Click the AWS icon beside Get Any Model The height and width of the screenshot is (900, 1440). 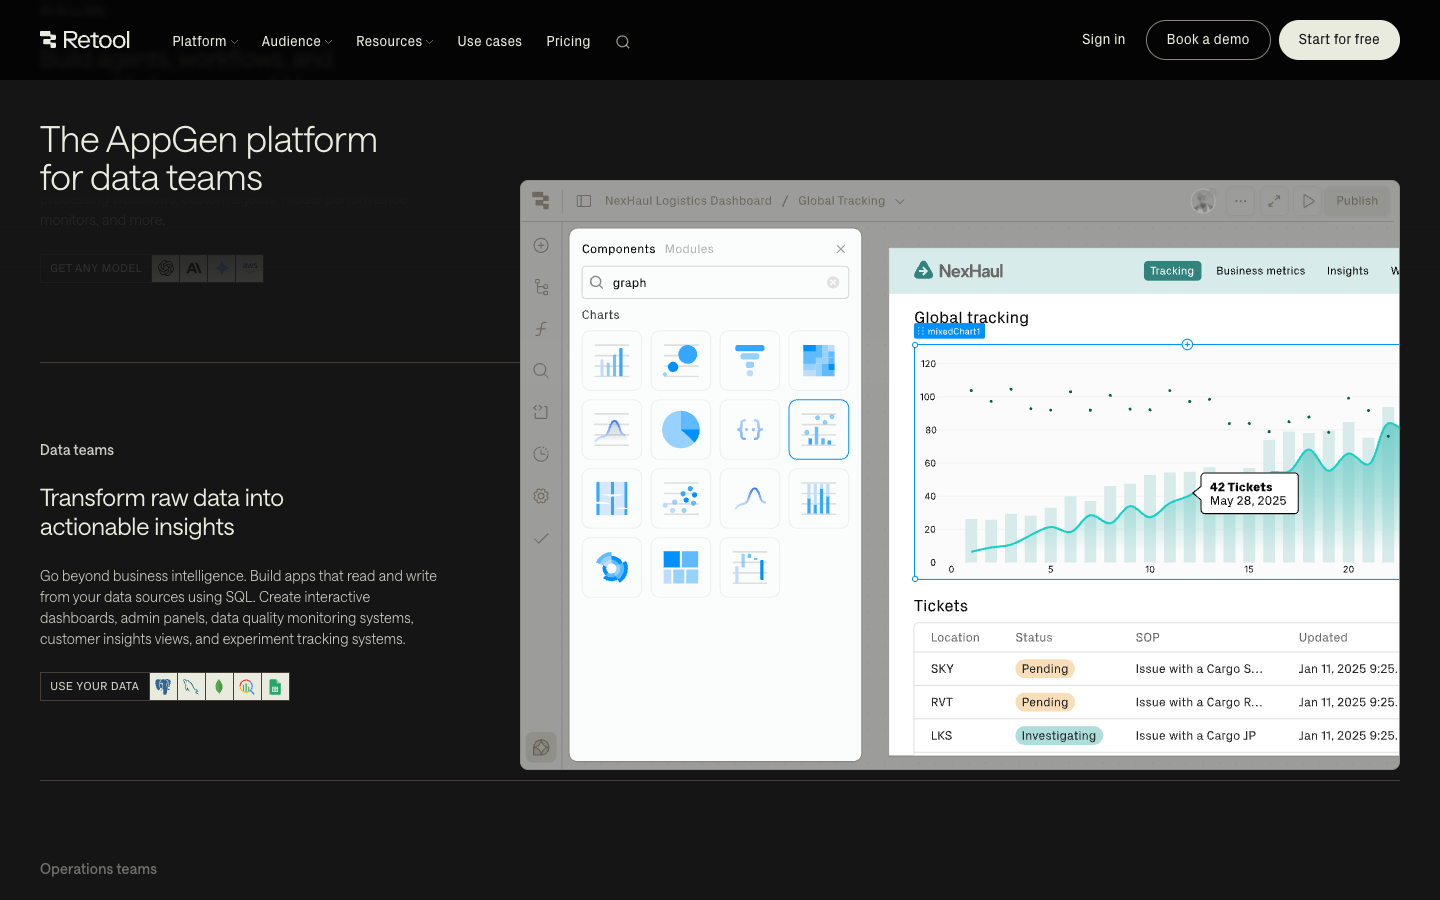click(250, 268)
